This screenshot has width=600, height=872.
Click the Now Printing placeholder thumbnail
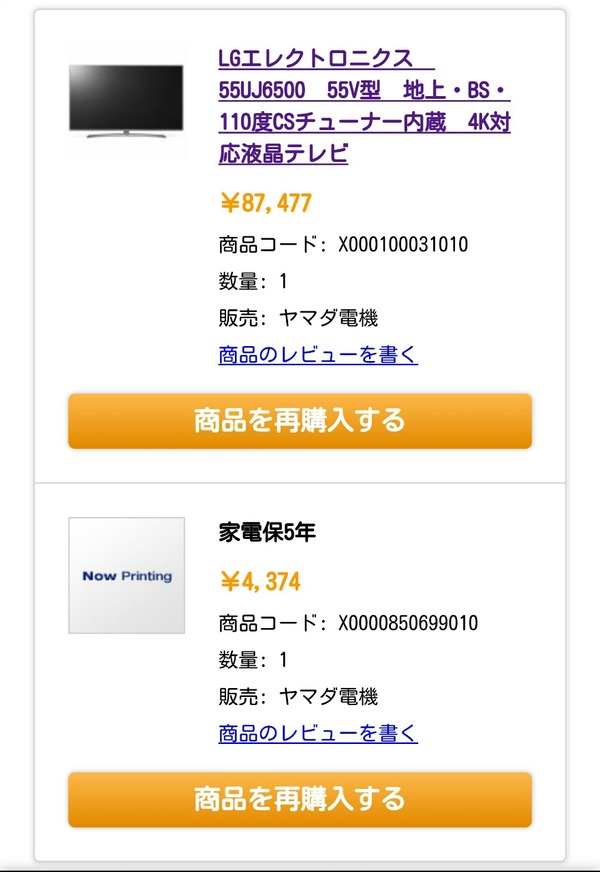point(126,576)
